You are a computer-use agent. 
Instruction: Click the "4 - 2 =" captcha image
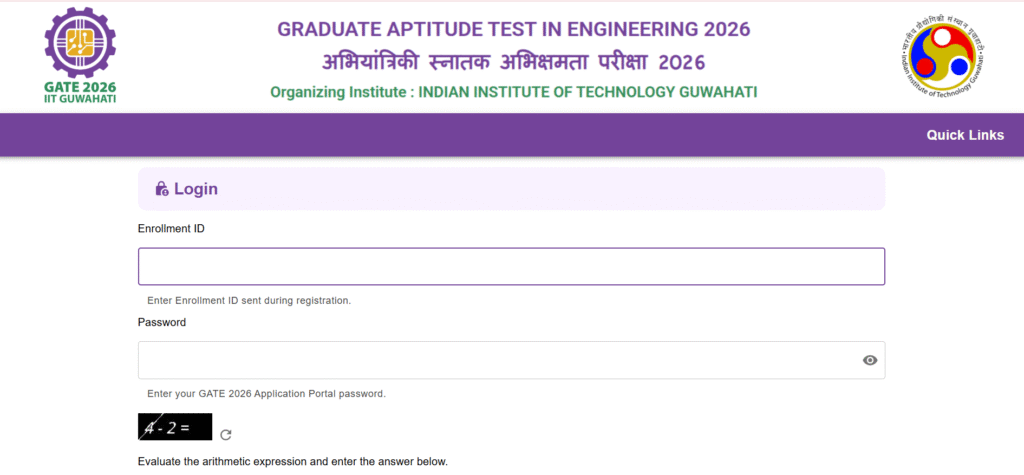point(175,427)
